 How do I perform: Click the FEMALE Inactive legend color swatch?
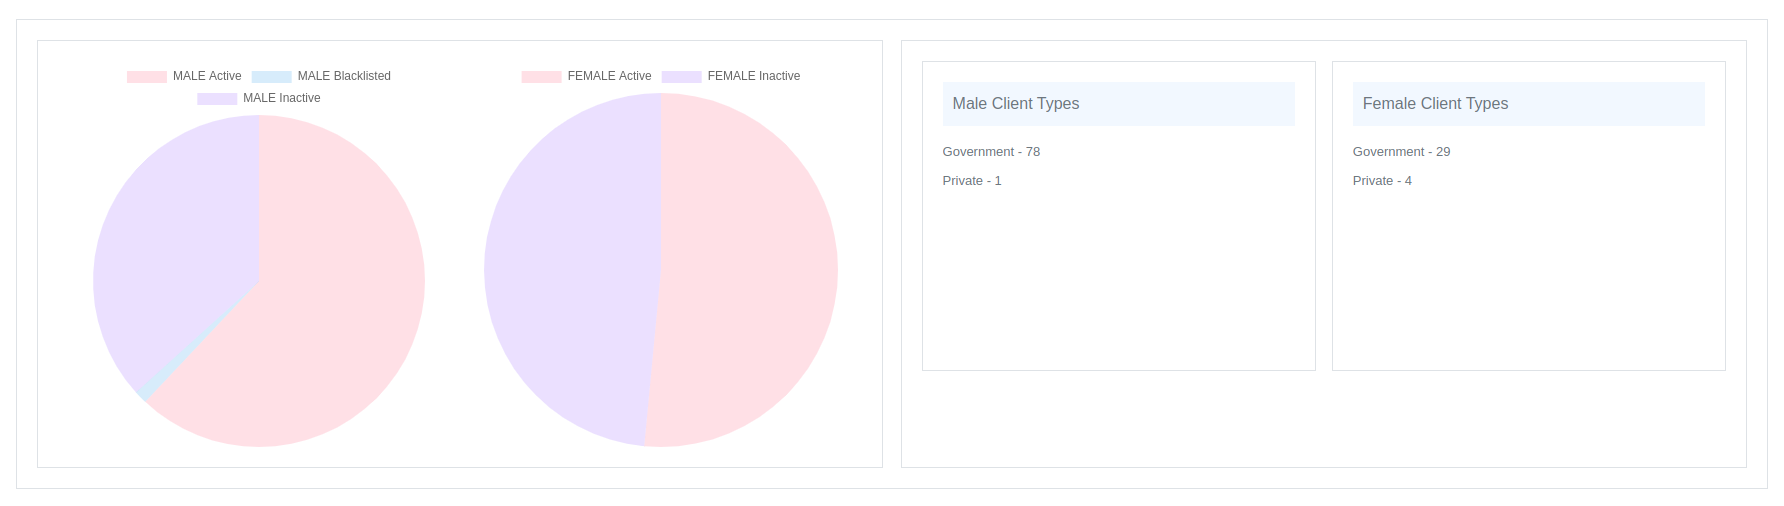click(681, 77)
